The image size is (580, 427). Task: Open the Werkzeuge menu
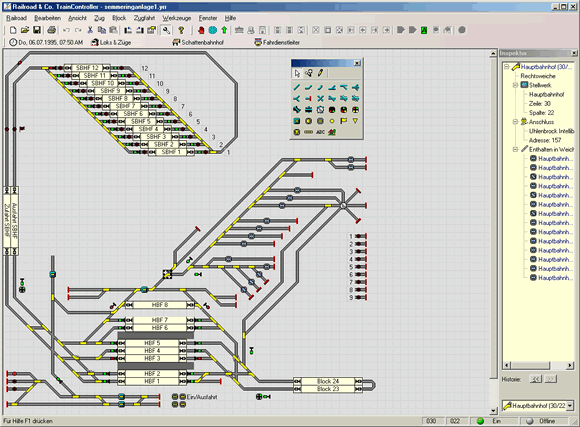pos(176,18)
